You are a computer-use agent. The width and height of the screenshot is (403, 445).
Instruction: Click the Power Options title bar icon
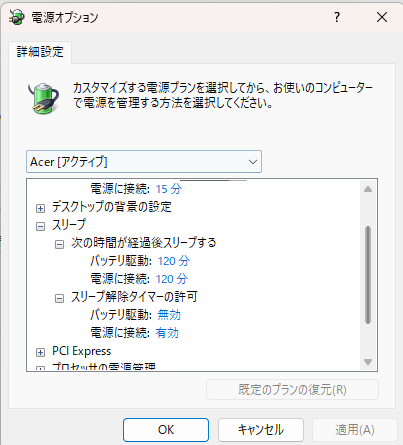click(16, 17)
